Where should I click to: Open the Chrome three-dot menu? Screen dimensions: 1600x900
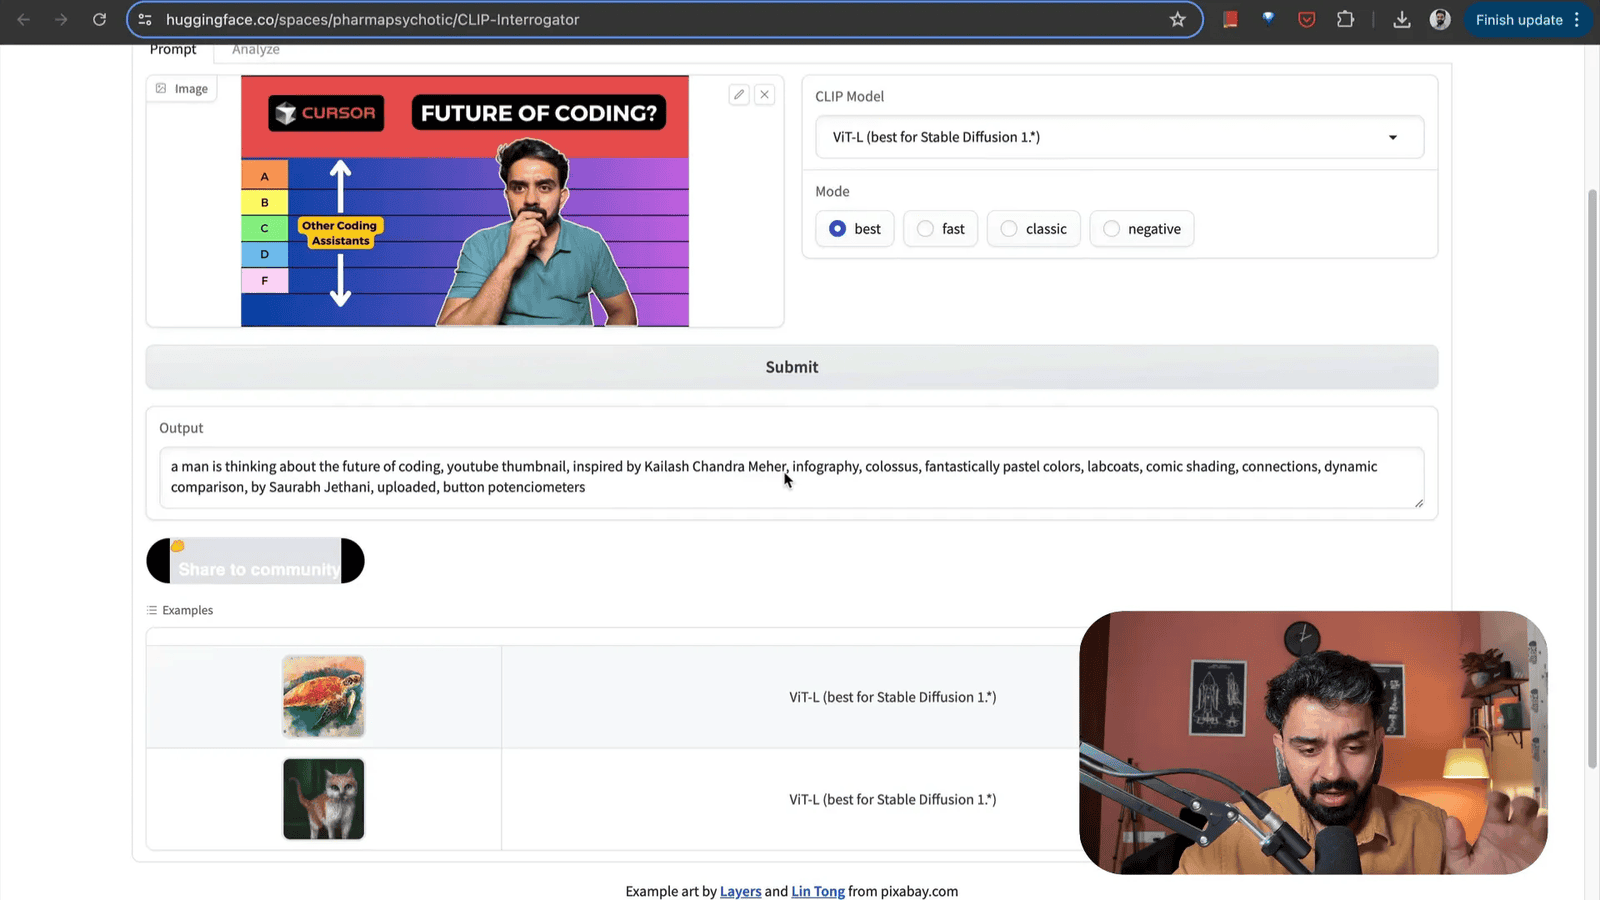coord(1577,20)
